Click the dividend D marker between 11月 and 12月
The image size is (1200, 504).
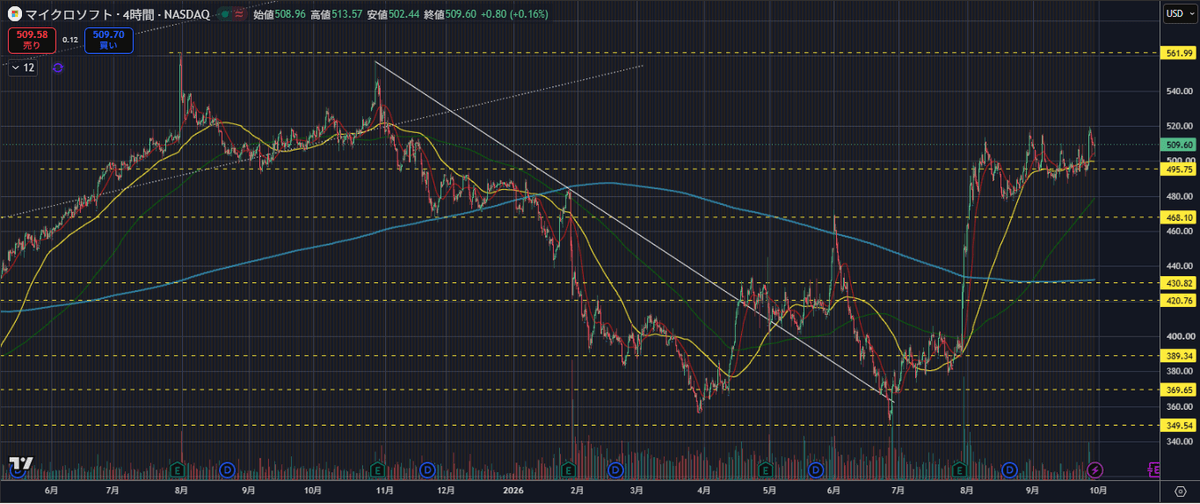coord(428,468)
